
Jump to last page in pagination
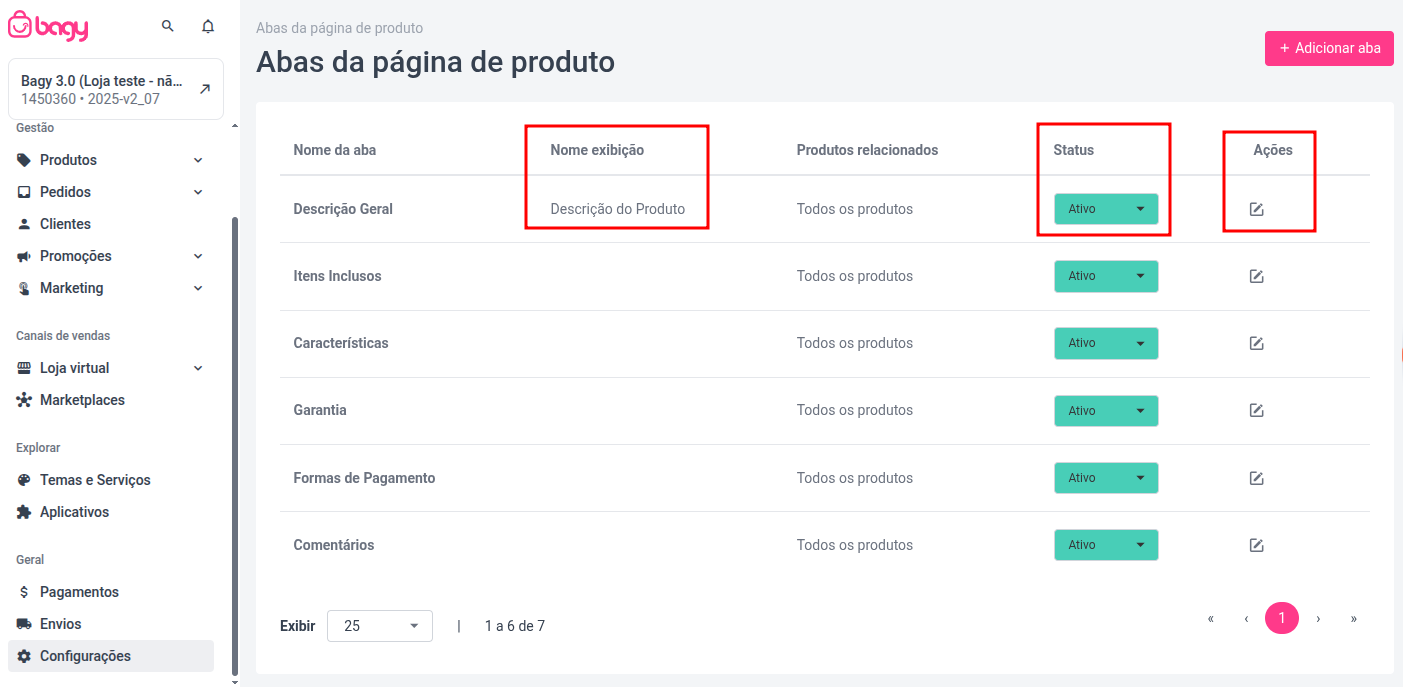pyautogui.click(x=1353, y=619)
